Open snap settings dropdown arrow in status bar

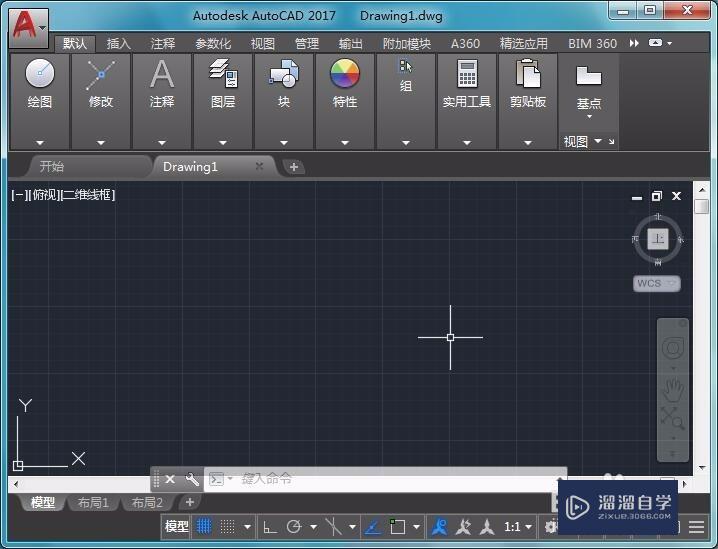click(247, 527)
